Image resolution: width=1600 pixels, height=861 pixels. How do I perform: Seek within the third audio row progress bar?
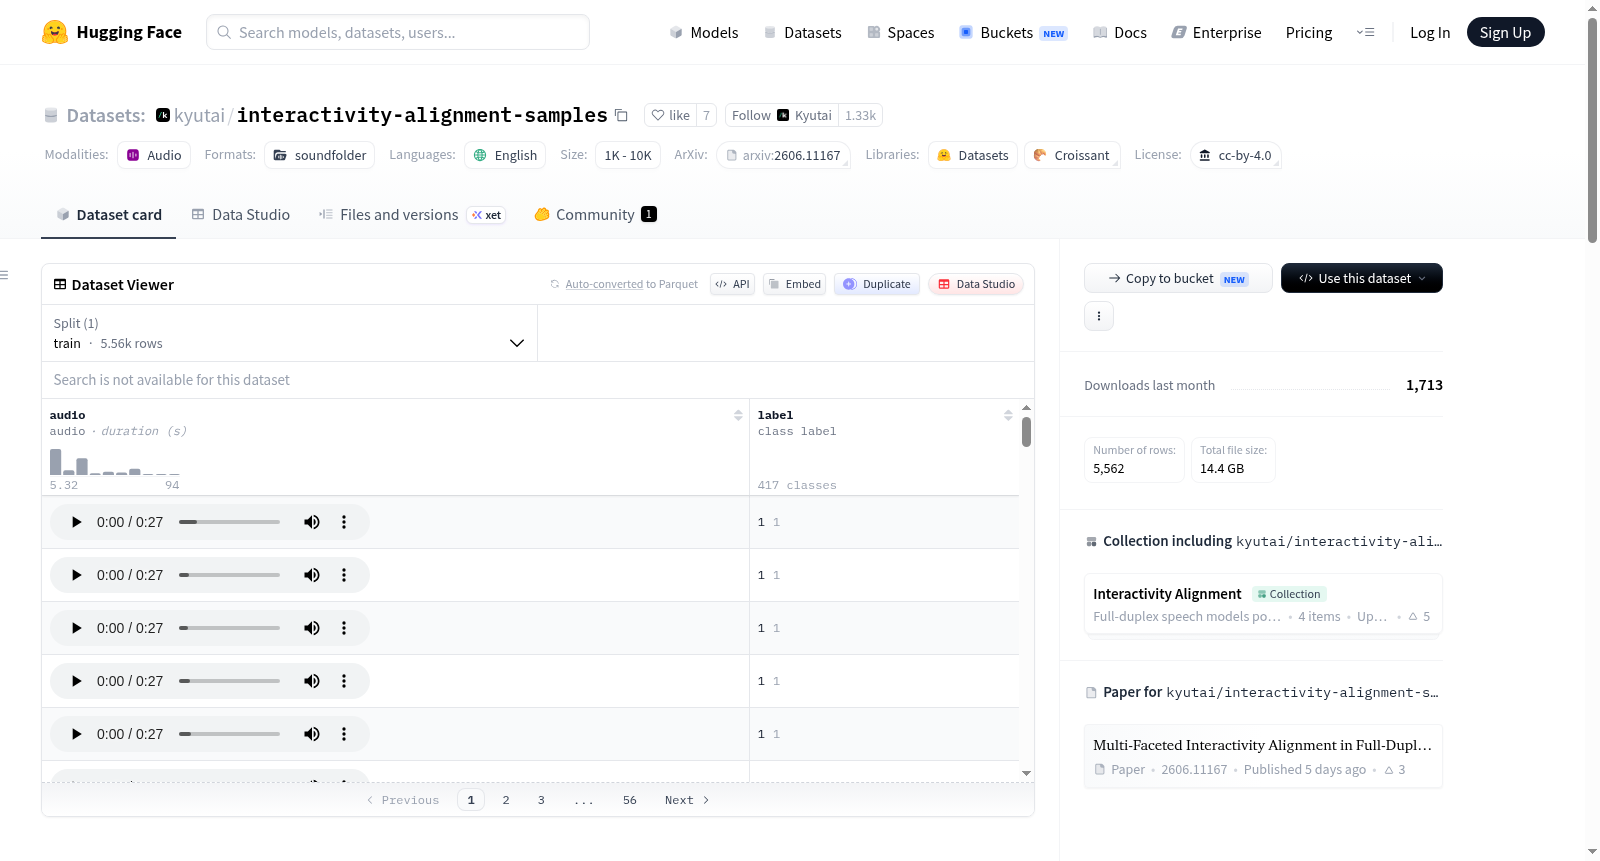click(230, 628)
